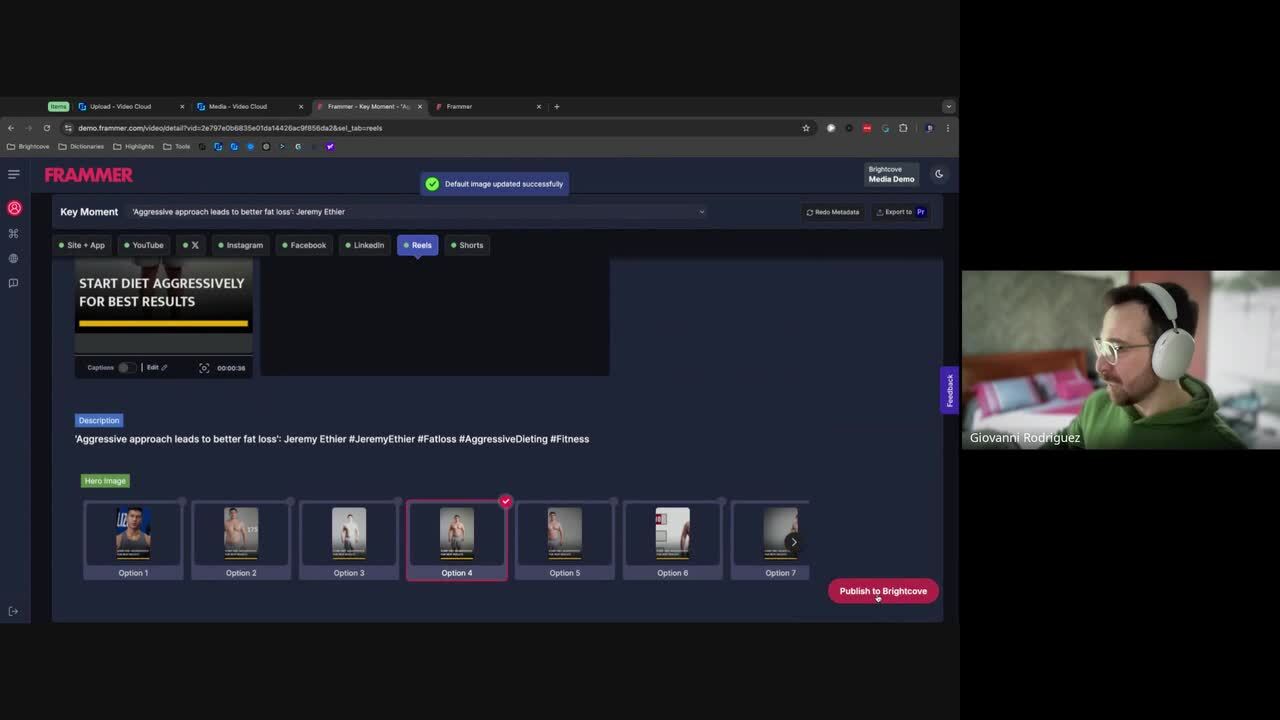
Task: Switch to the Site + App tab
Action: pyautogui.click(x=81, y=245)
